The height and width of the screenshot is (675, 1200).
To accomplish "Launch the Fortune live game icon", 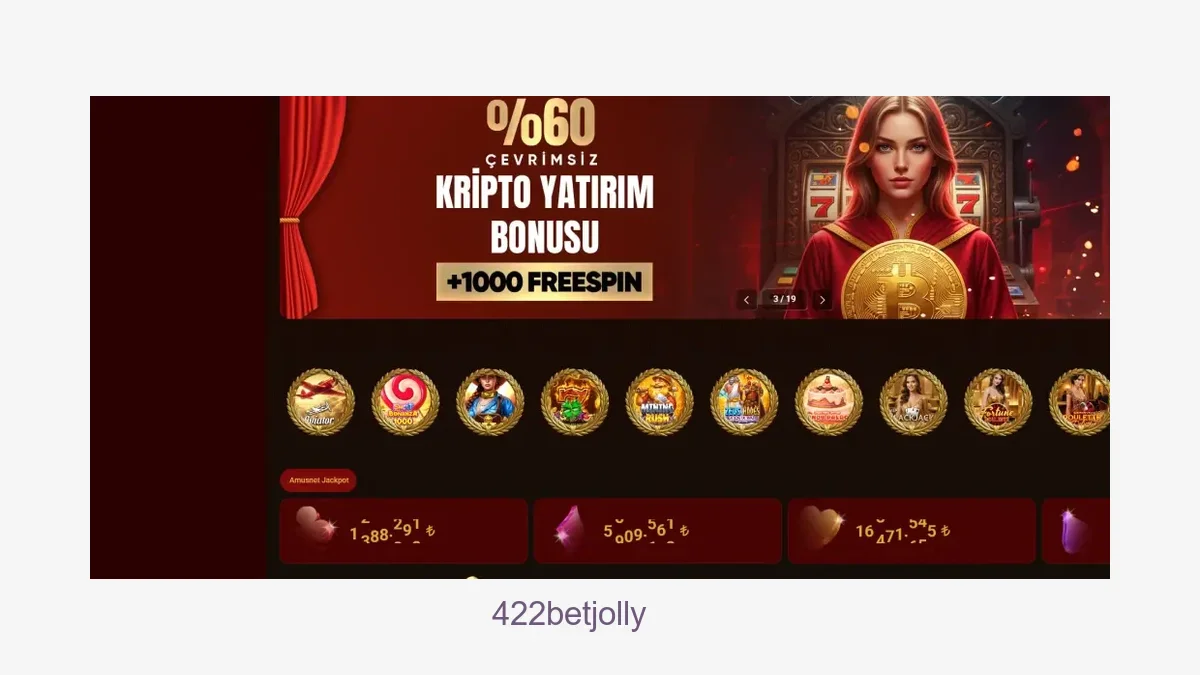I will pyautogui.click(x=998, y=402).
